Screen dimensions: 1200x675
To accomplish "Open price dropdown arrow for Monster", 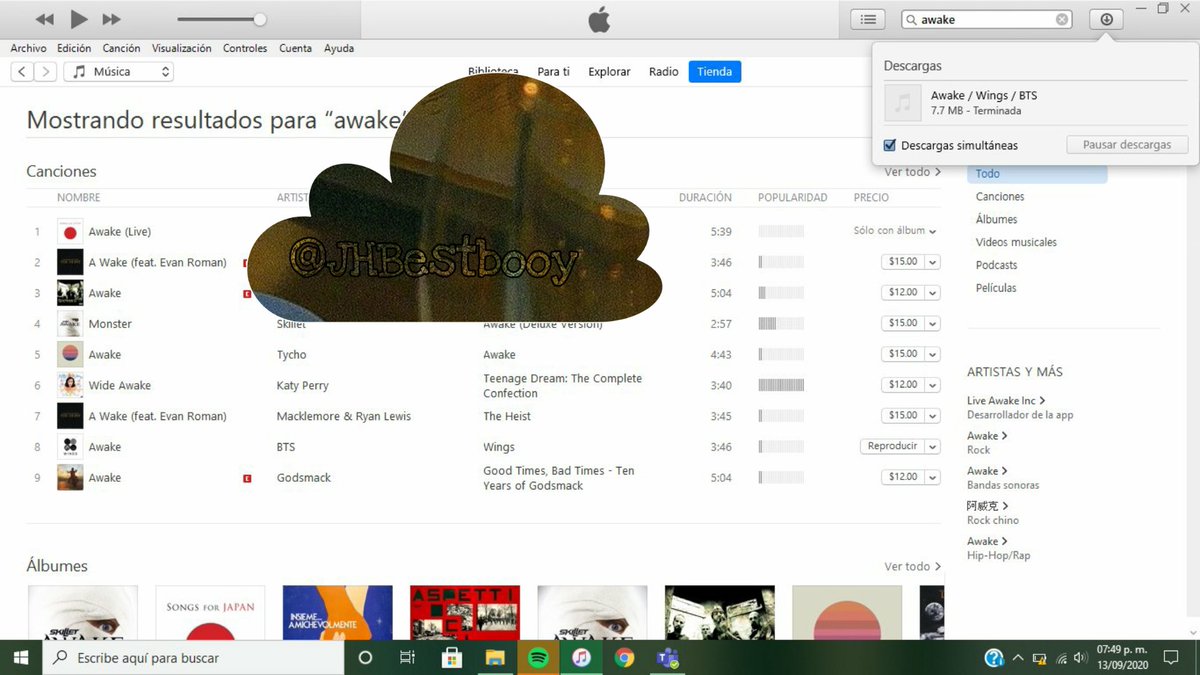I will click(x=932, y=323).
